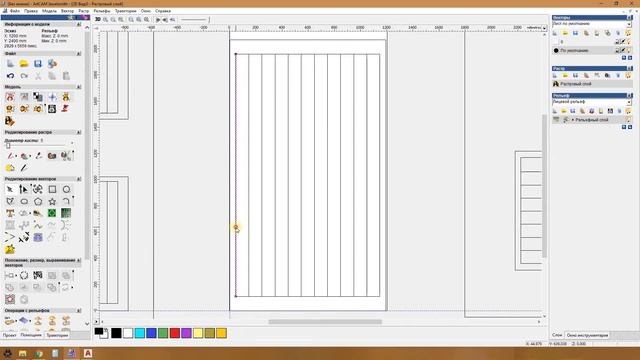
Task: Open the Траектории menu
Action: (x=125, y=11)
